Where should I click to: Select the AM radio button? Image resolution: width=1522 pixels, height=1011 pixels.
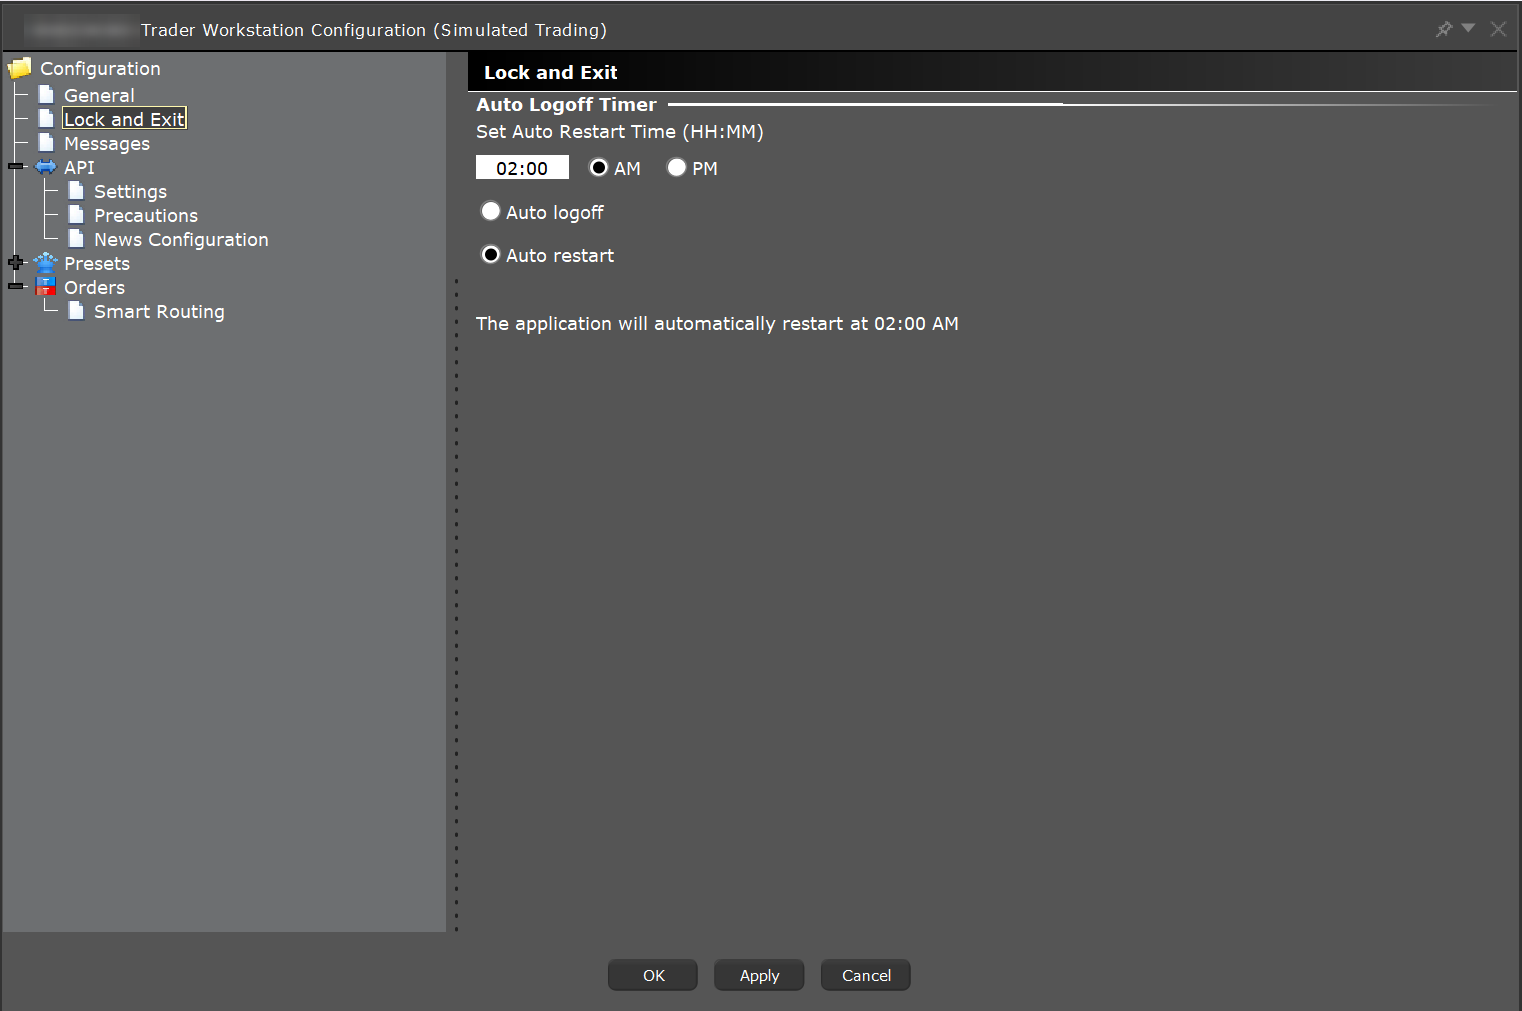coord(599,168)
